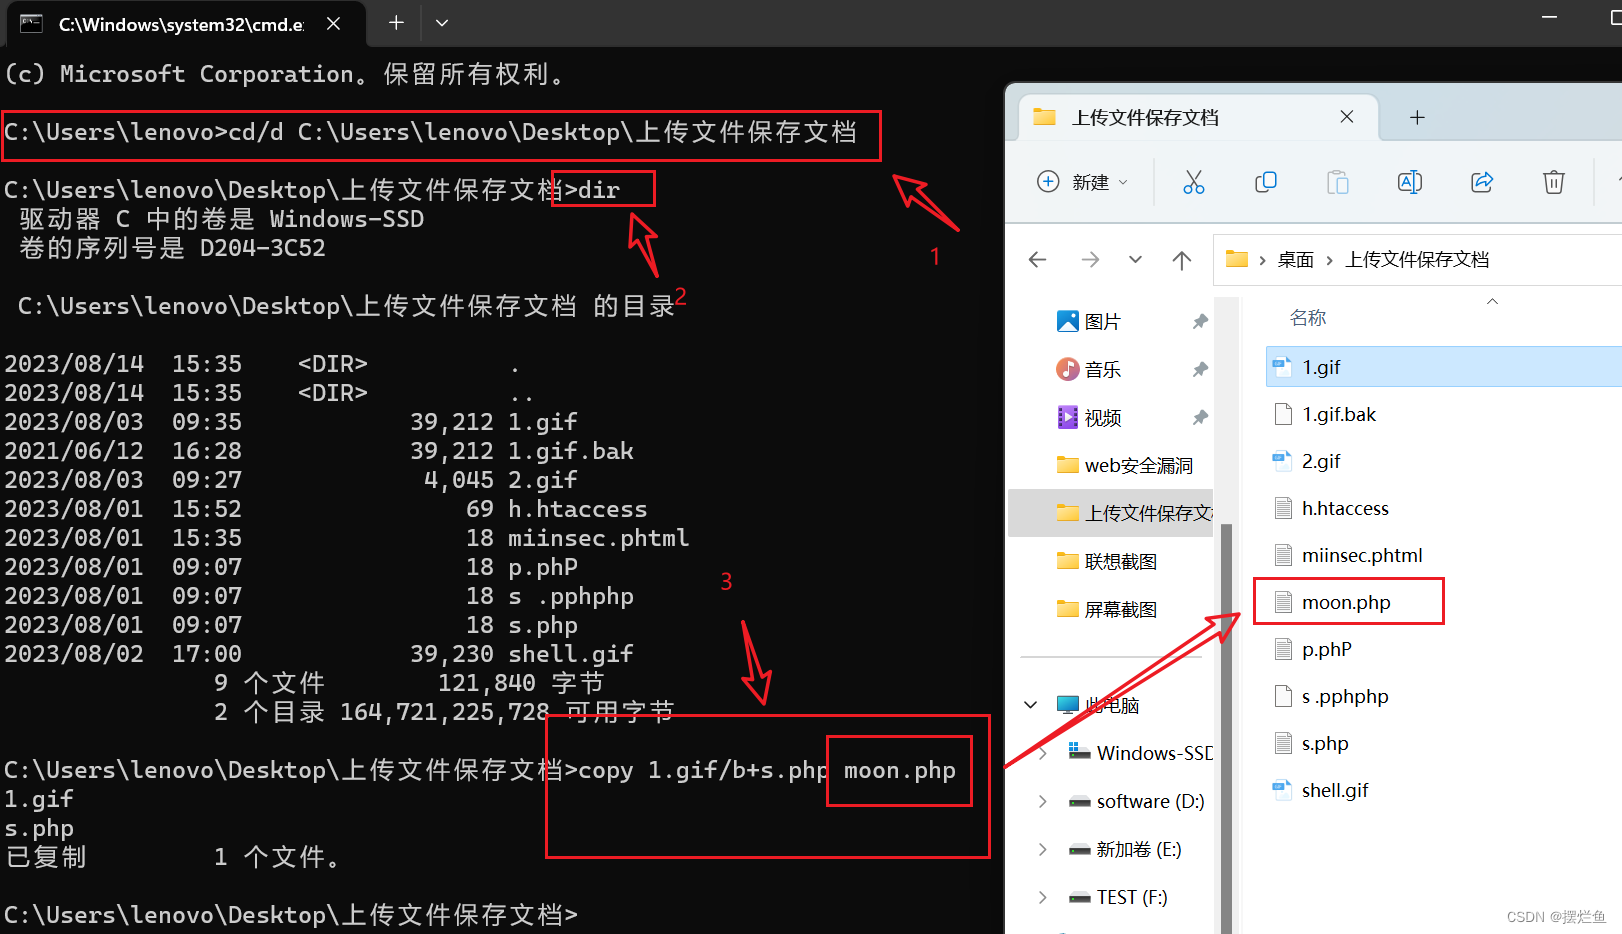Viewport: 1622px width, 934px height.
Task: Select the C:\Windows\system32\cmd.exe tab
Action: tap(186, 24)
